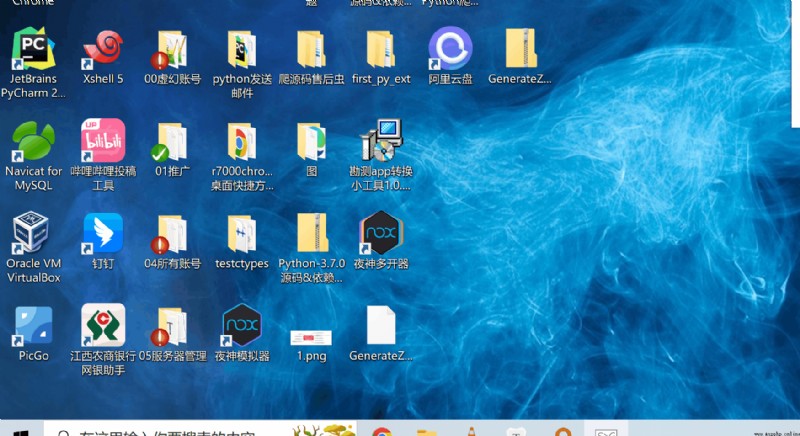The image size is (800, 436).
Task: Open the 夜神多开器 Nox multi-instance shortcut
Action: [x=381, y=233]
